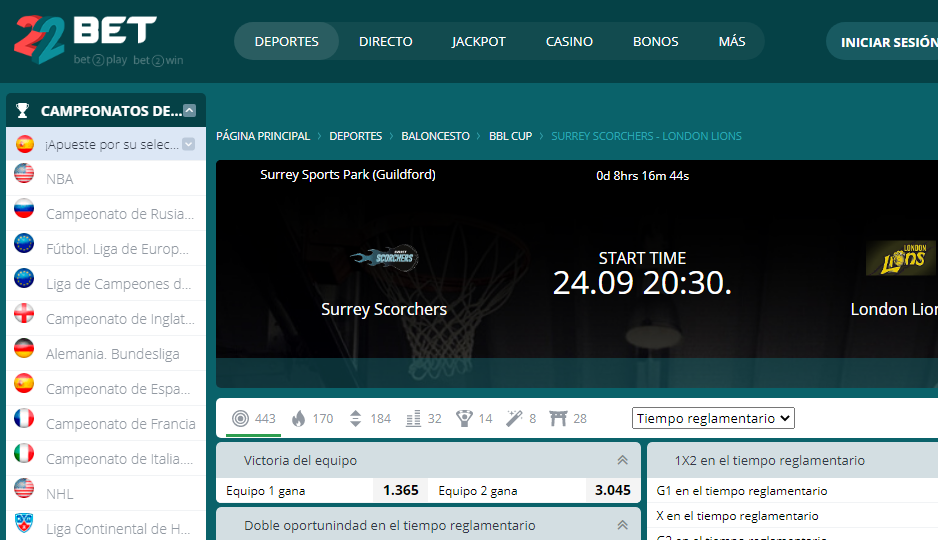Click the Spain flag for Campeonato de España
Viewport: 938px width, 540px height.
coord(24,383)
